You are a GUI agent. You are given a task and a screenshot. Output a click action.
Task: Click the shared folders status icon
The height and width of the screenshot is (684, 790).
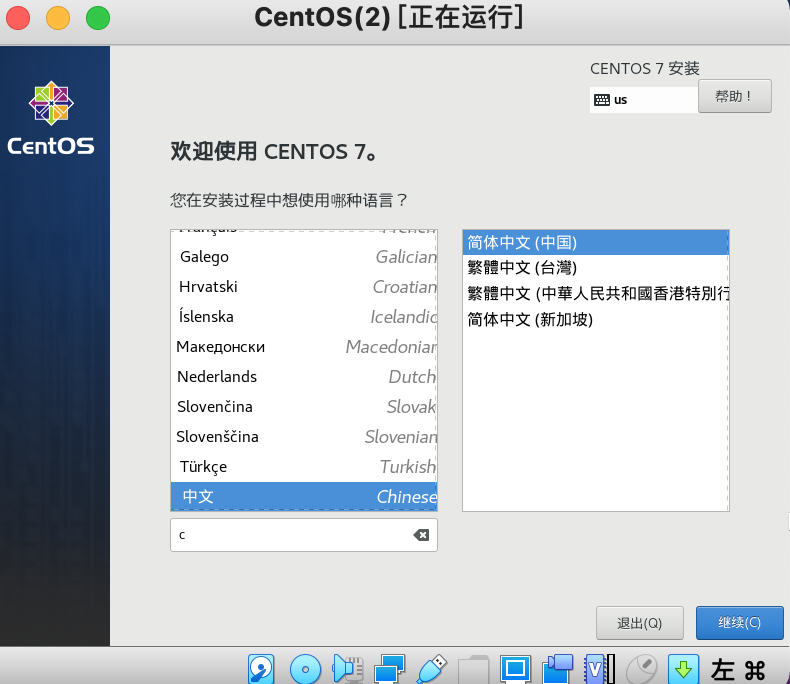click(474, 669)
